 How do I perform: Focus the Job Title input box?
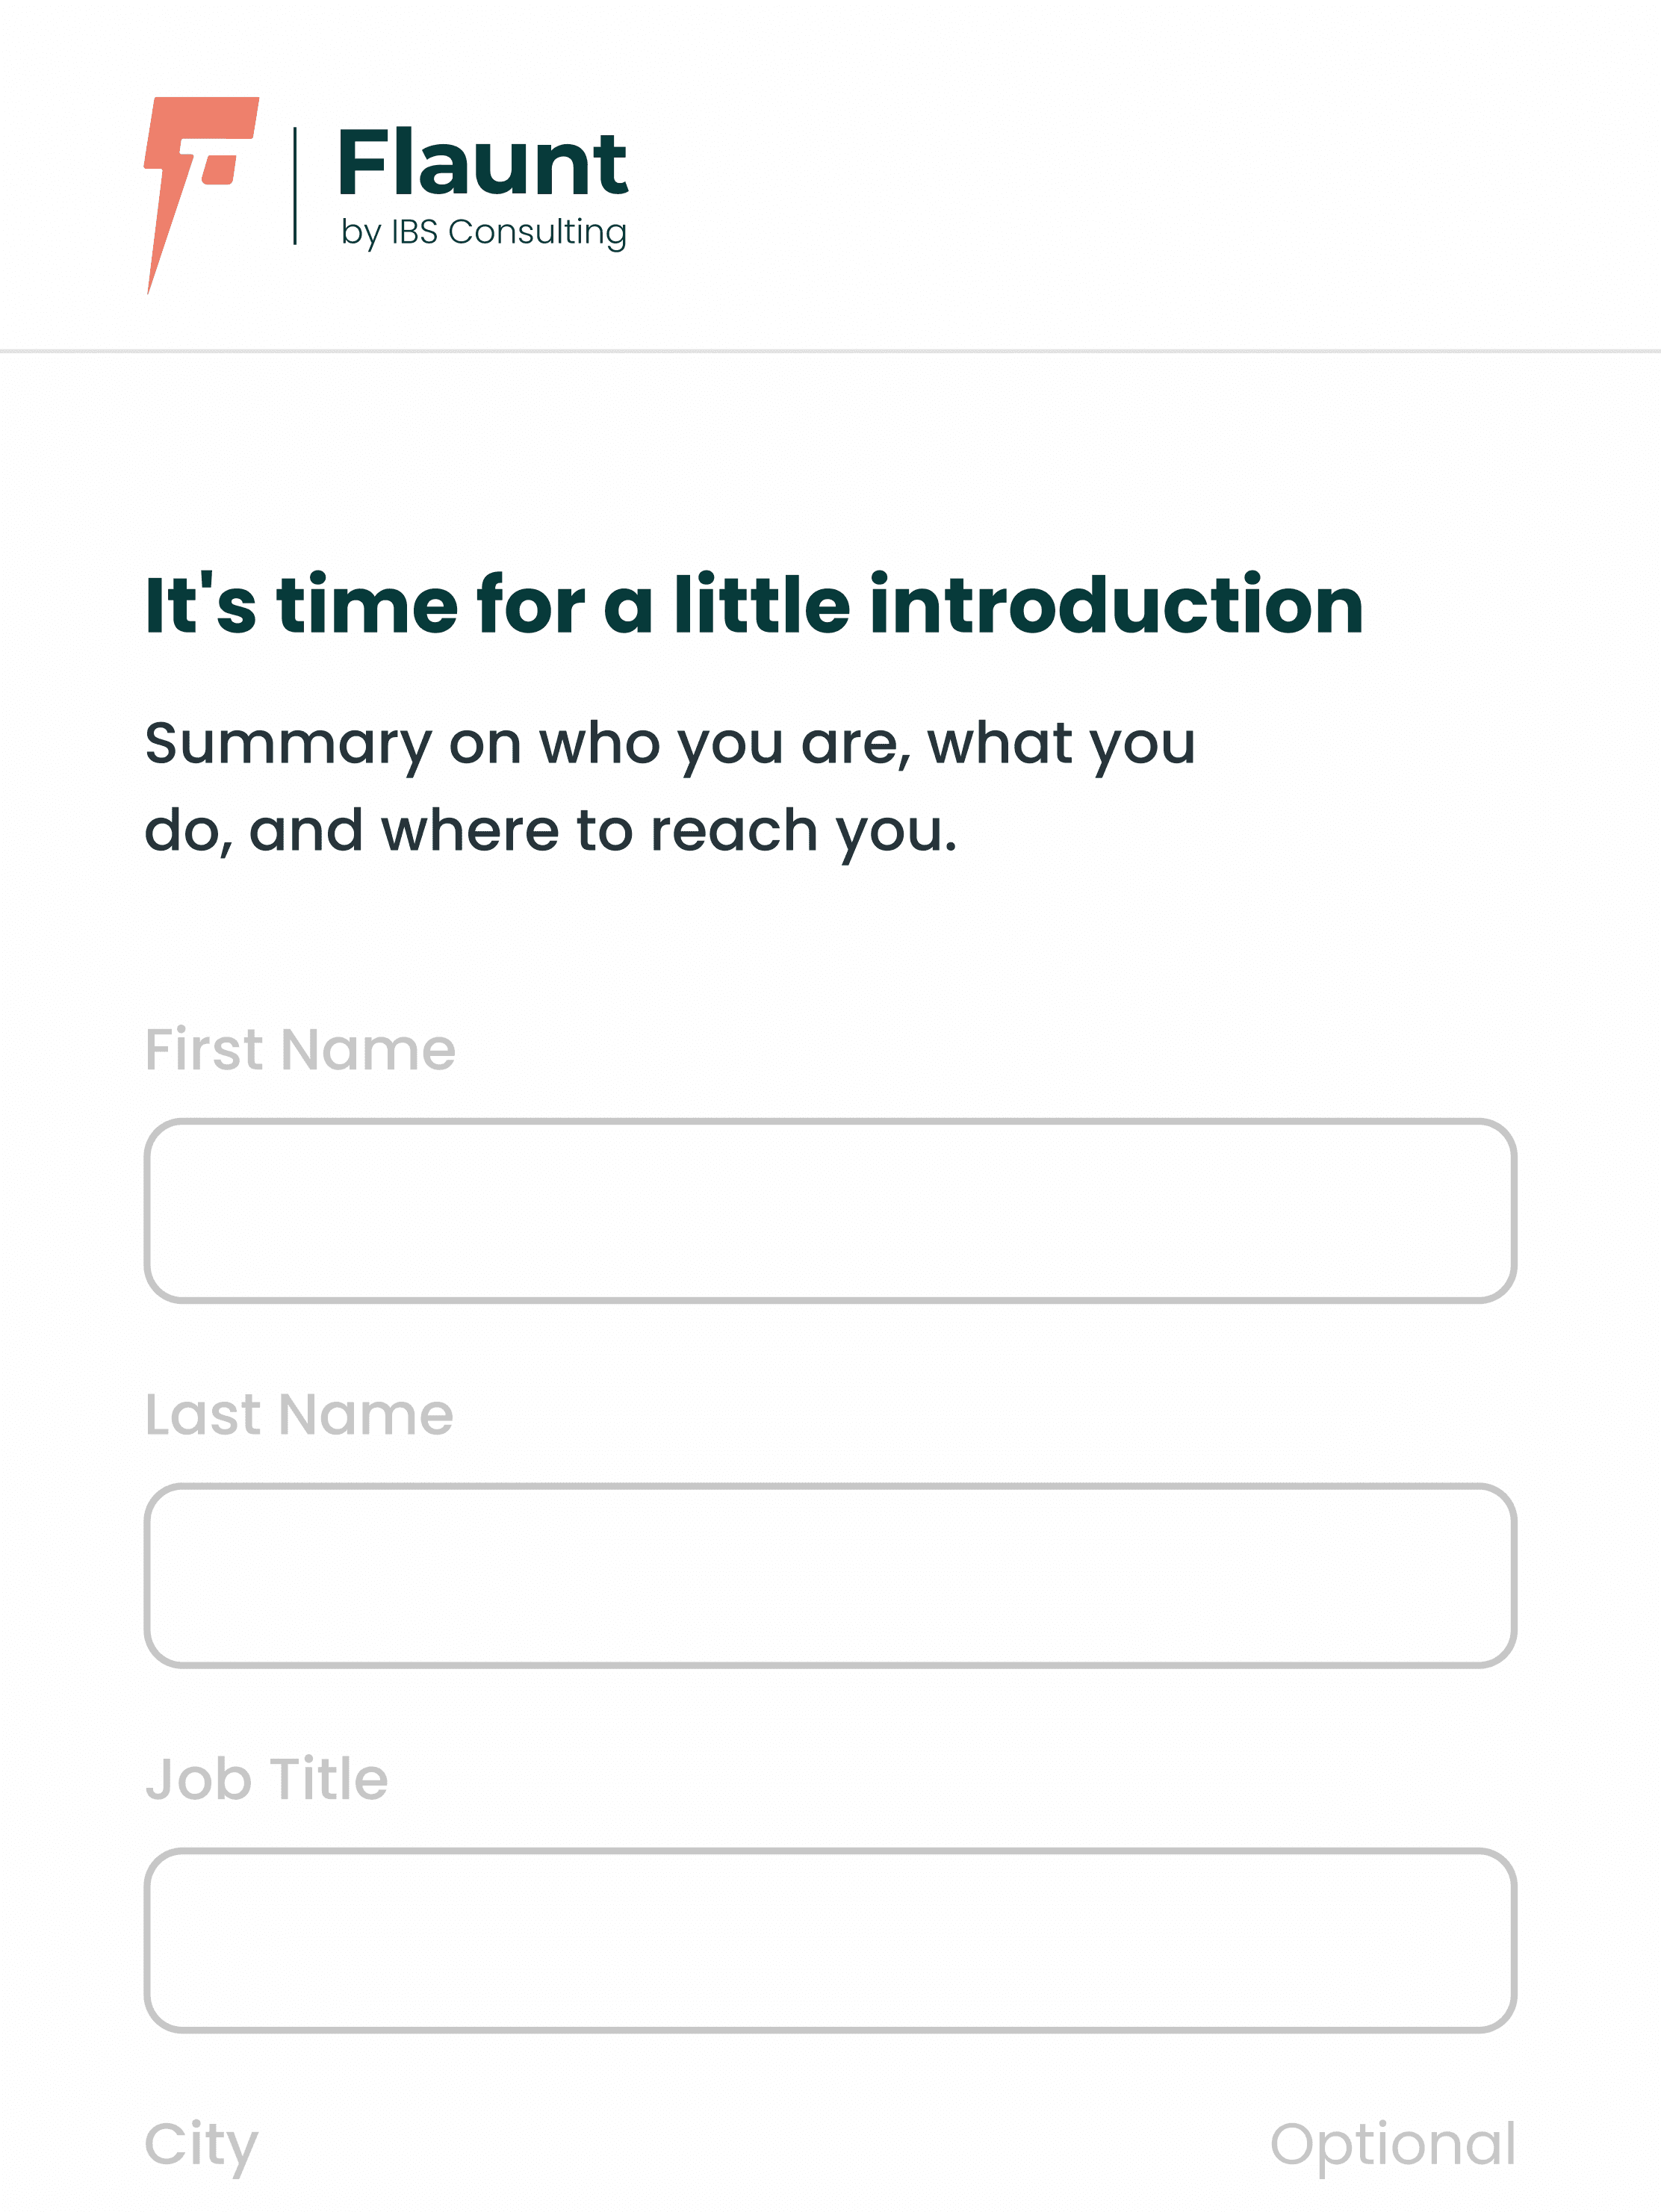(x=830, y=1940)
